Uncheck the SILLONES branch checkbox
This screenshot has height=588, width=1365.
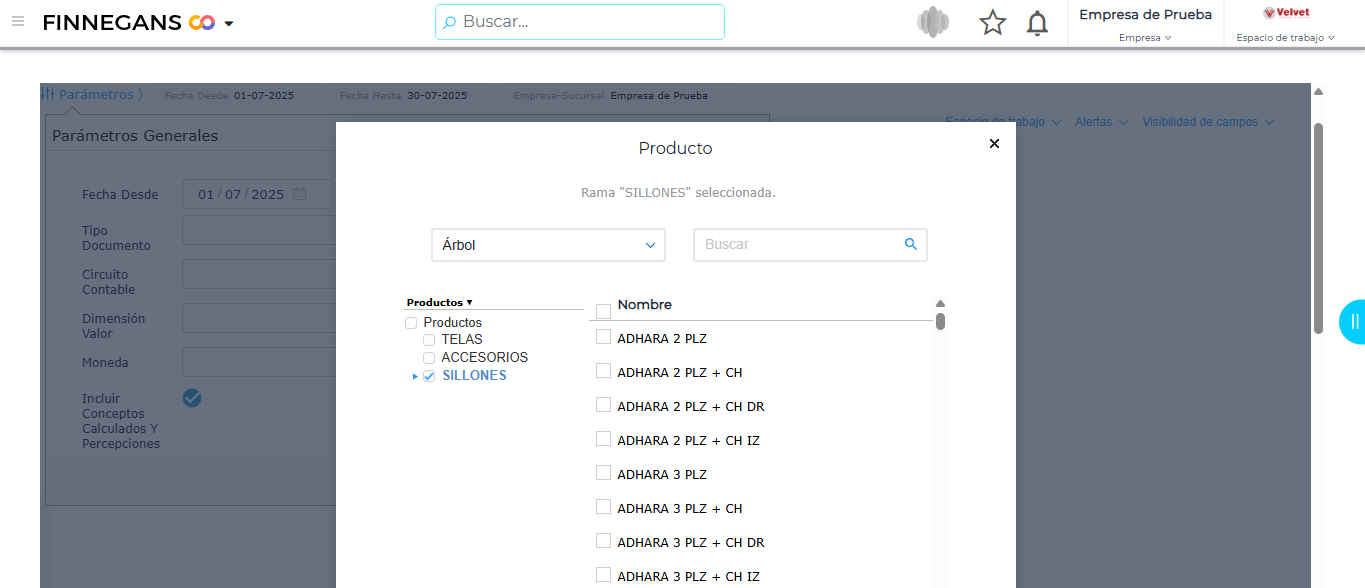coord(429,376)
